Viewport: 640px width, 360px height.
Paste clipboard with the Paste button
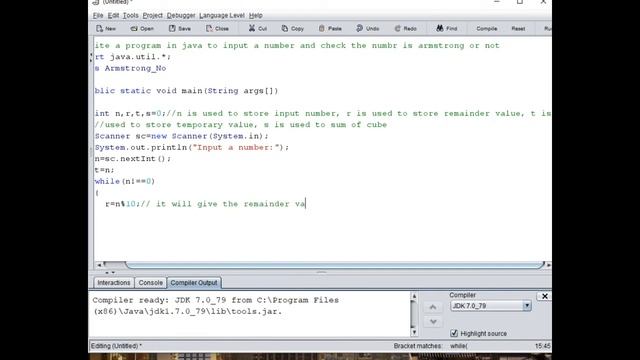(x=330, y=29)
